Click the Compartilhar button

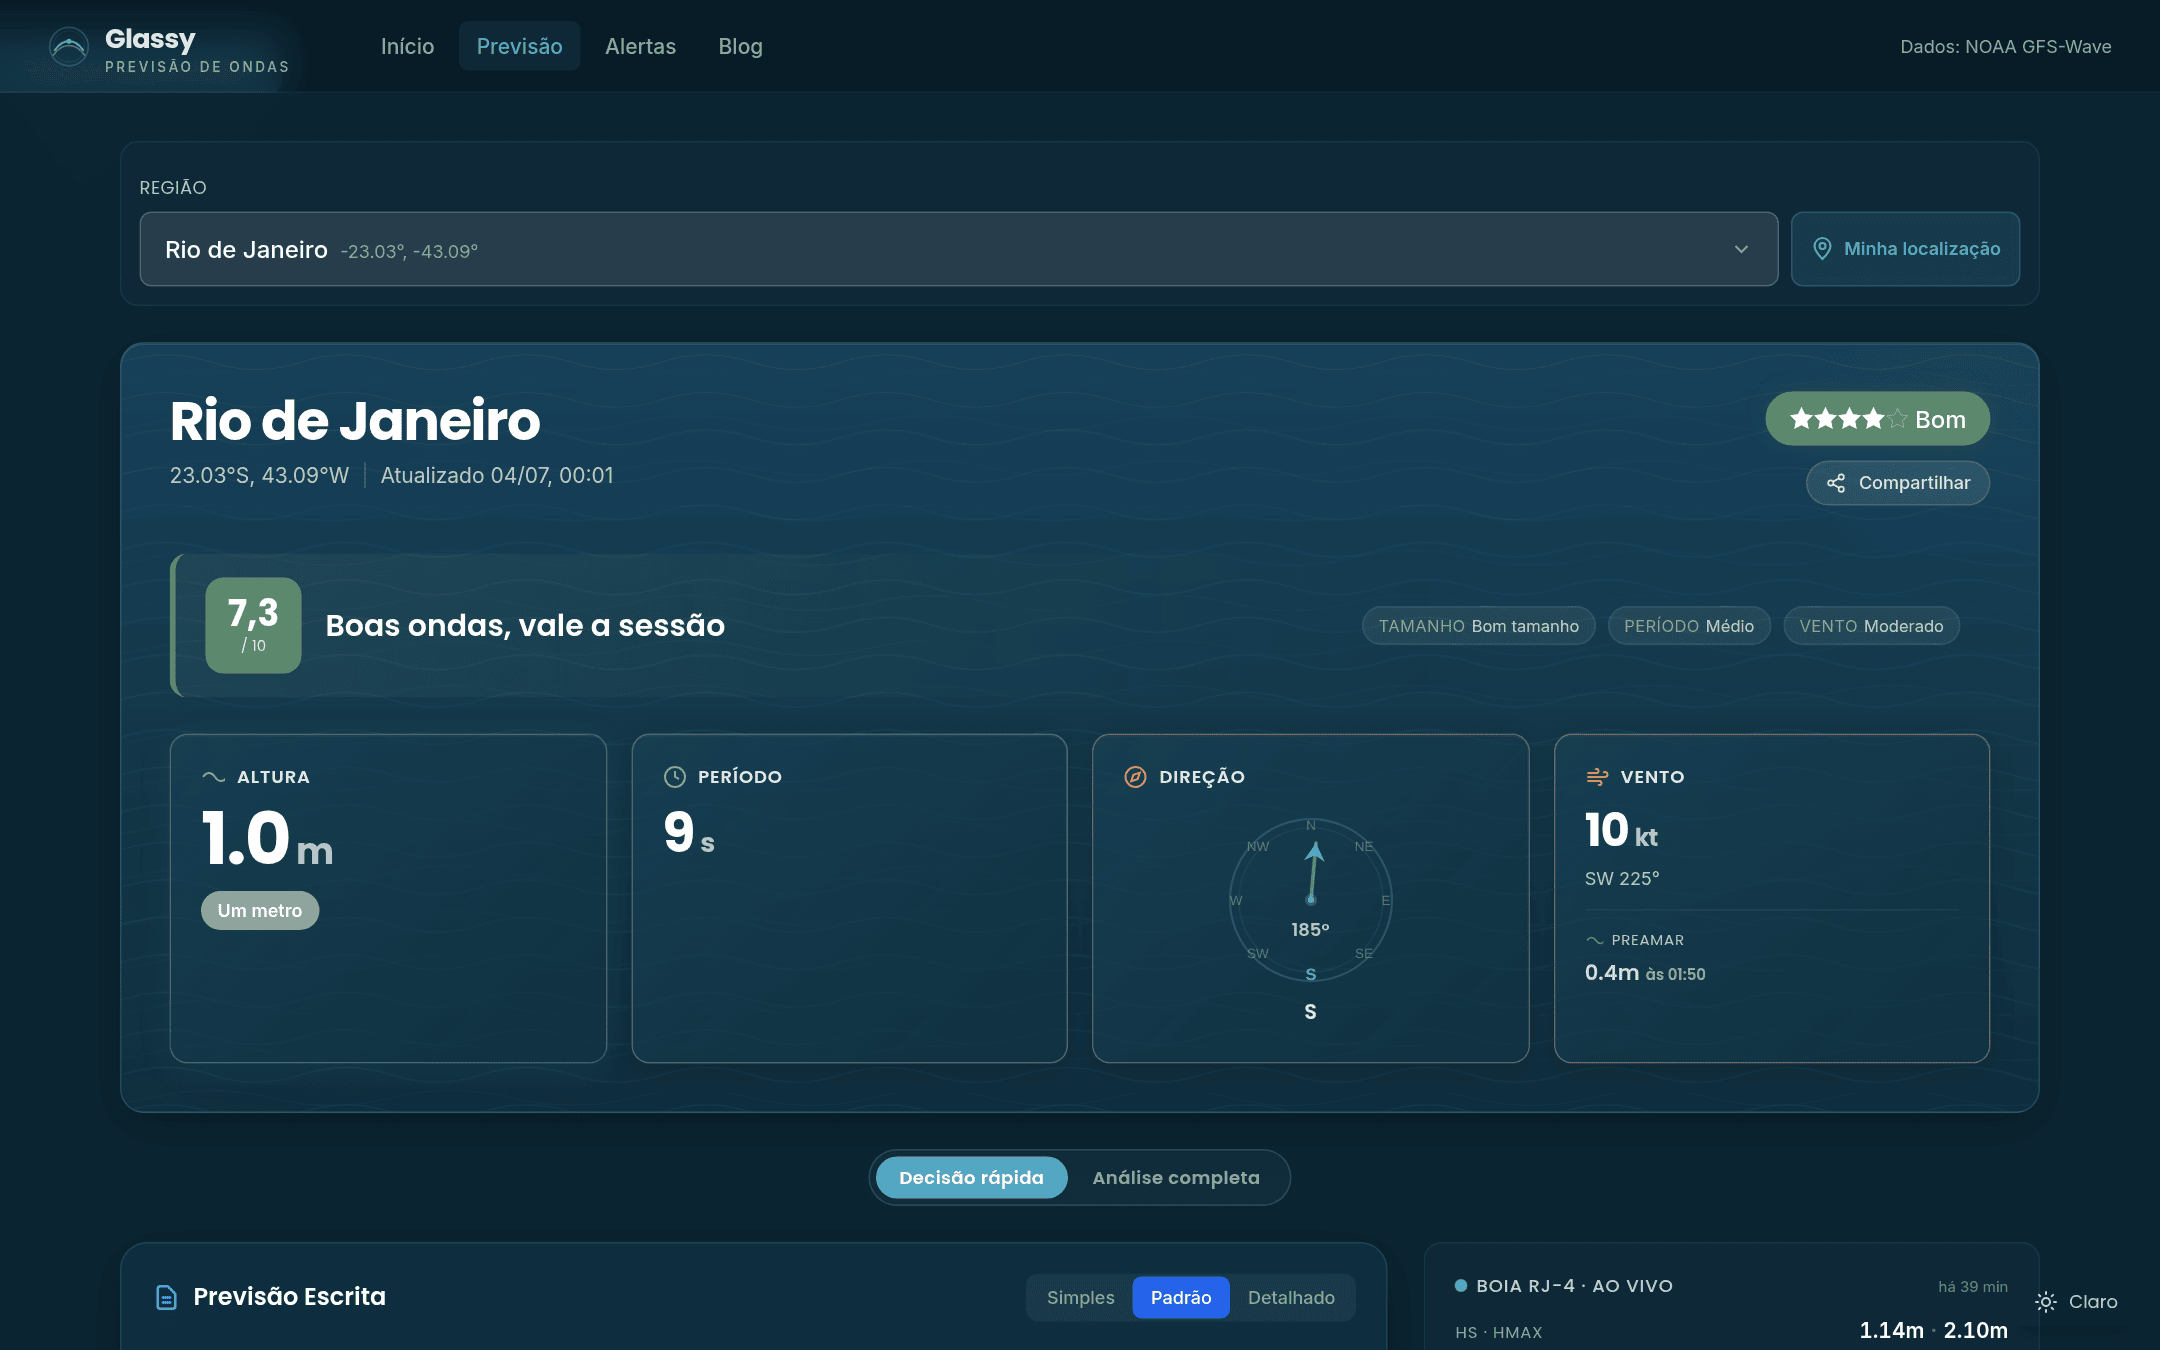(x=1897, y=483)
